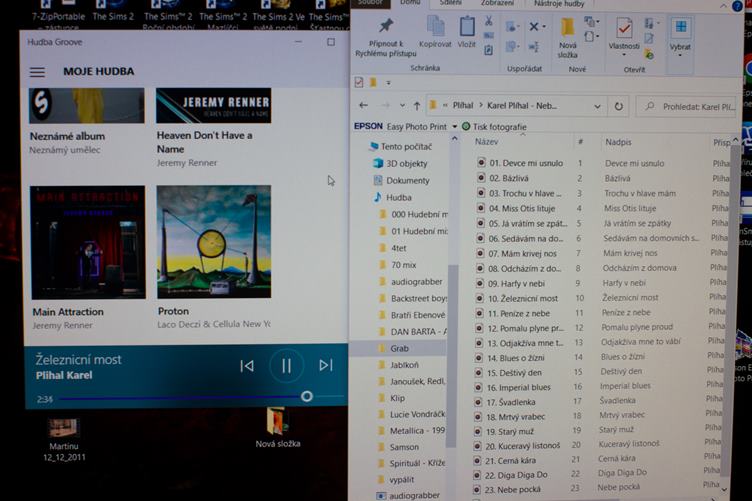The width and height of the screenshot is (752, 501).
Task: Go back with Explorer back arrow
Action: click(x=364, y=105)
